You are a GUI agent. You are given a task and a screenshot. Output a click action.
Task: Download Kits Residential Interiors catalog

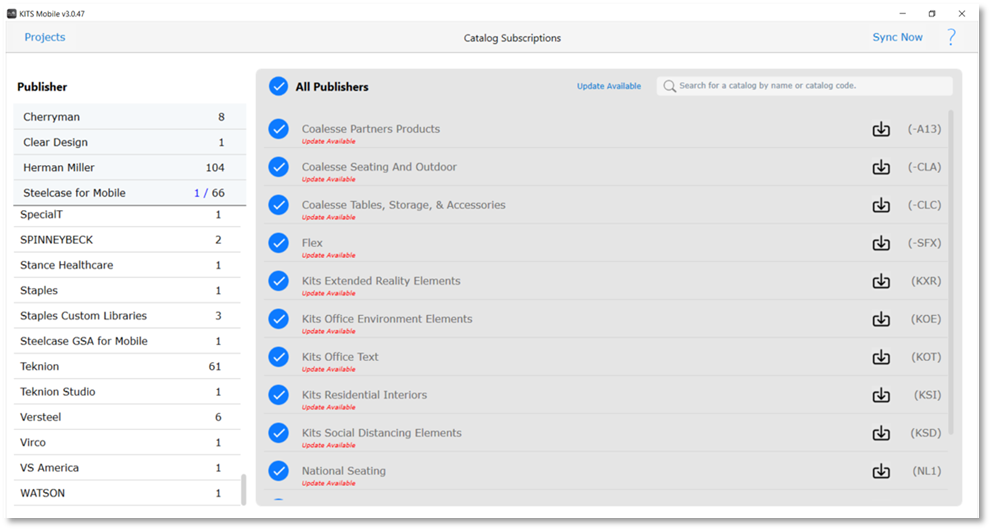click(x=881, y=395)
